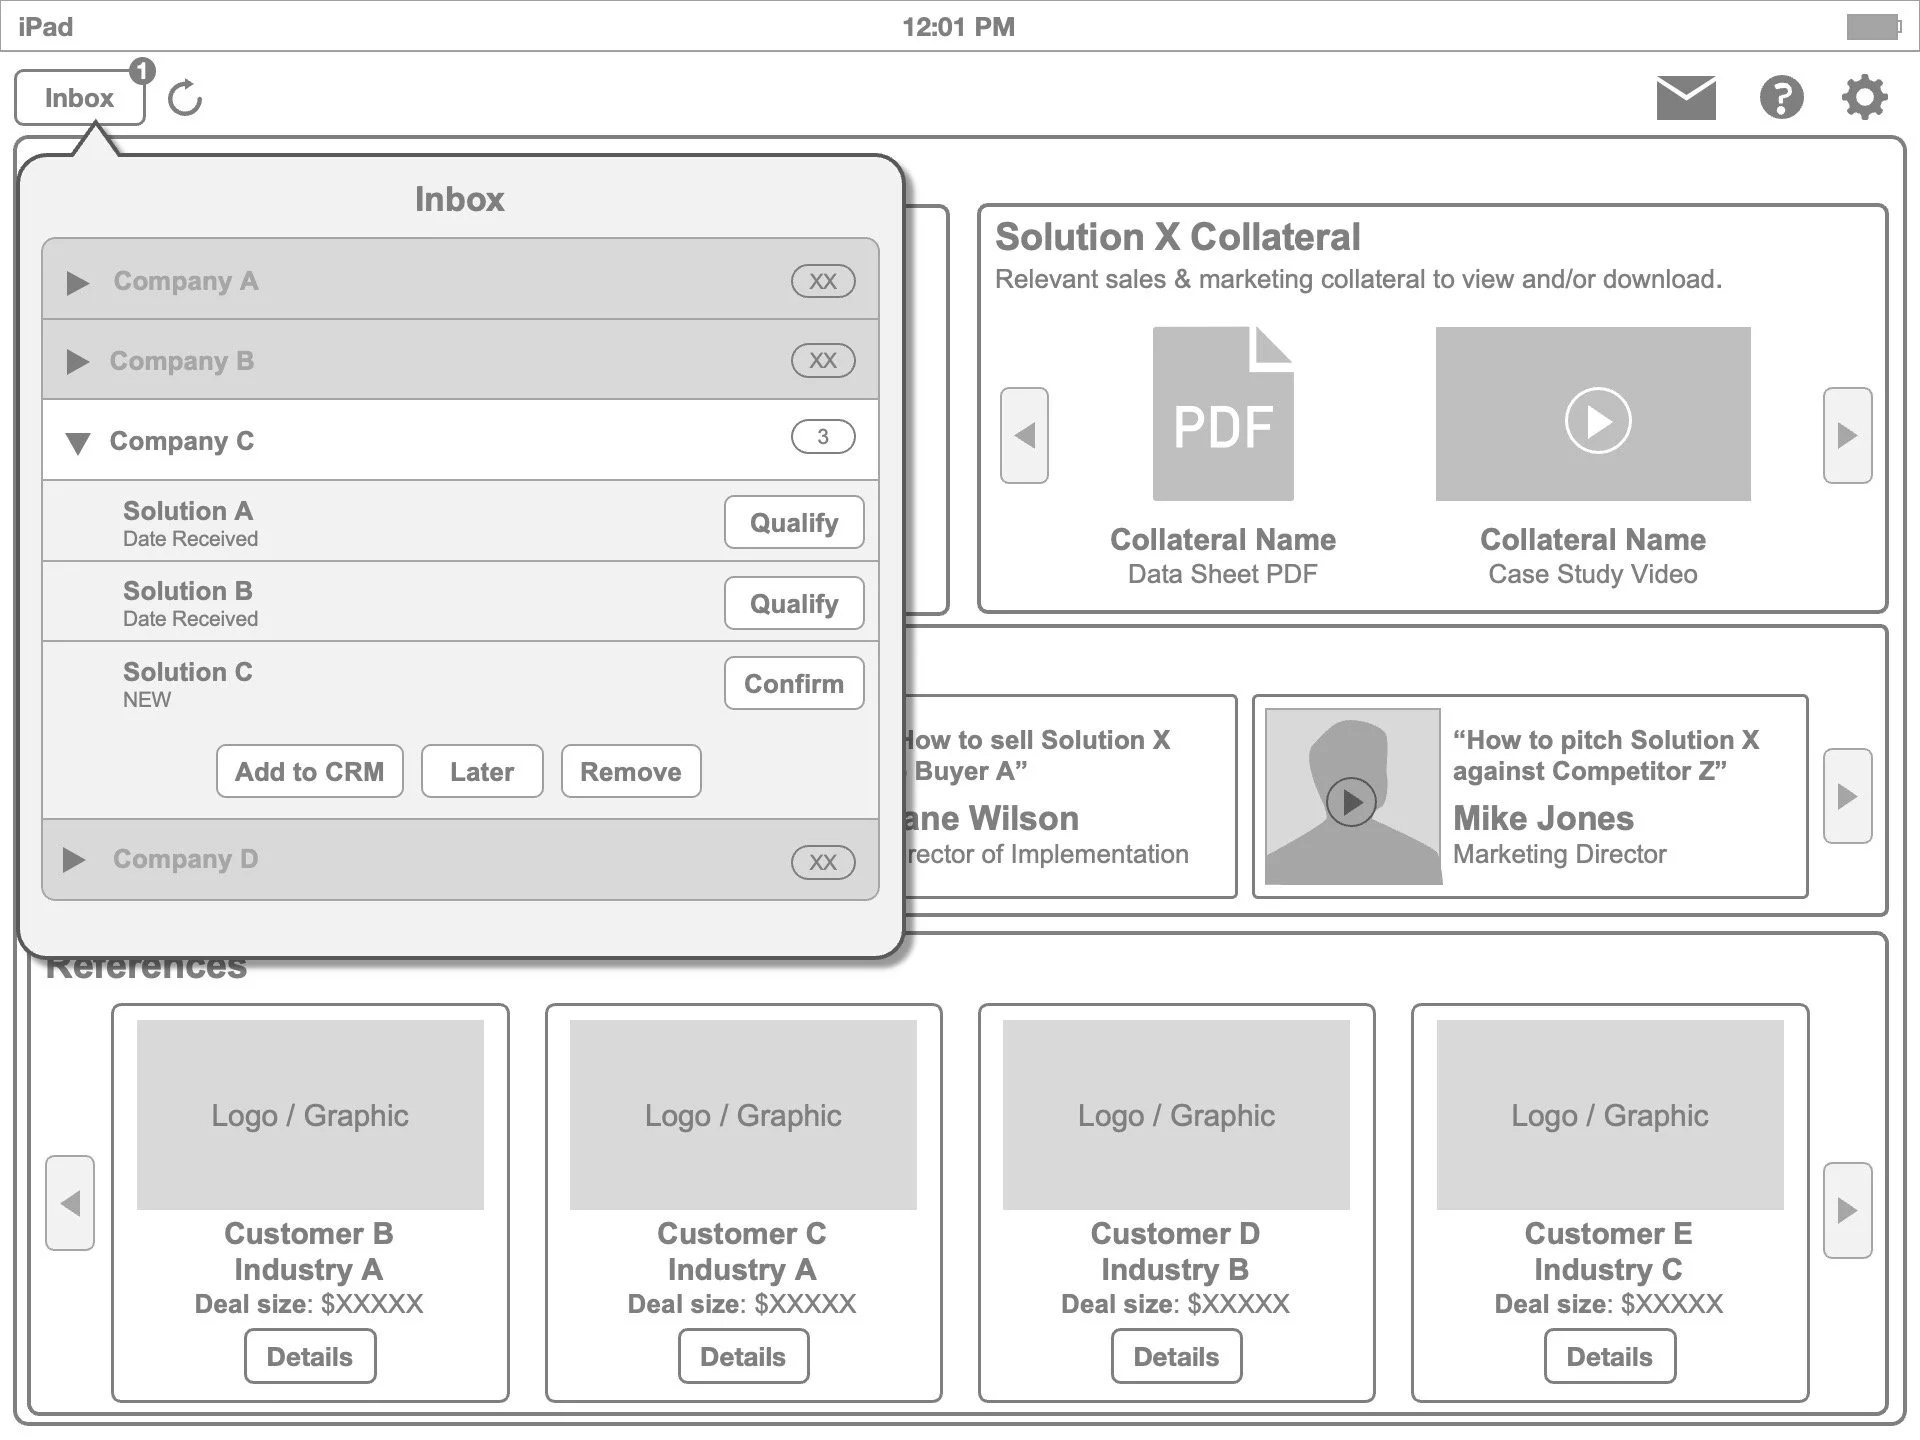Click Confirm for Solution C

[794, 684]
